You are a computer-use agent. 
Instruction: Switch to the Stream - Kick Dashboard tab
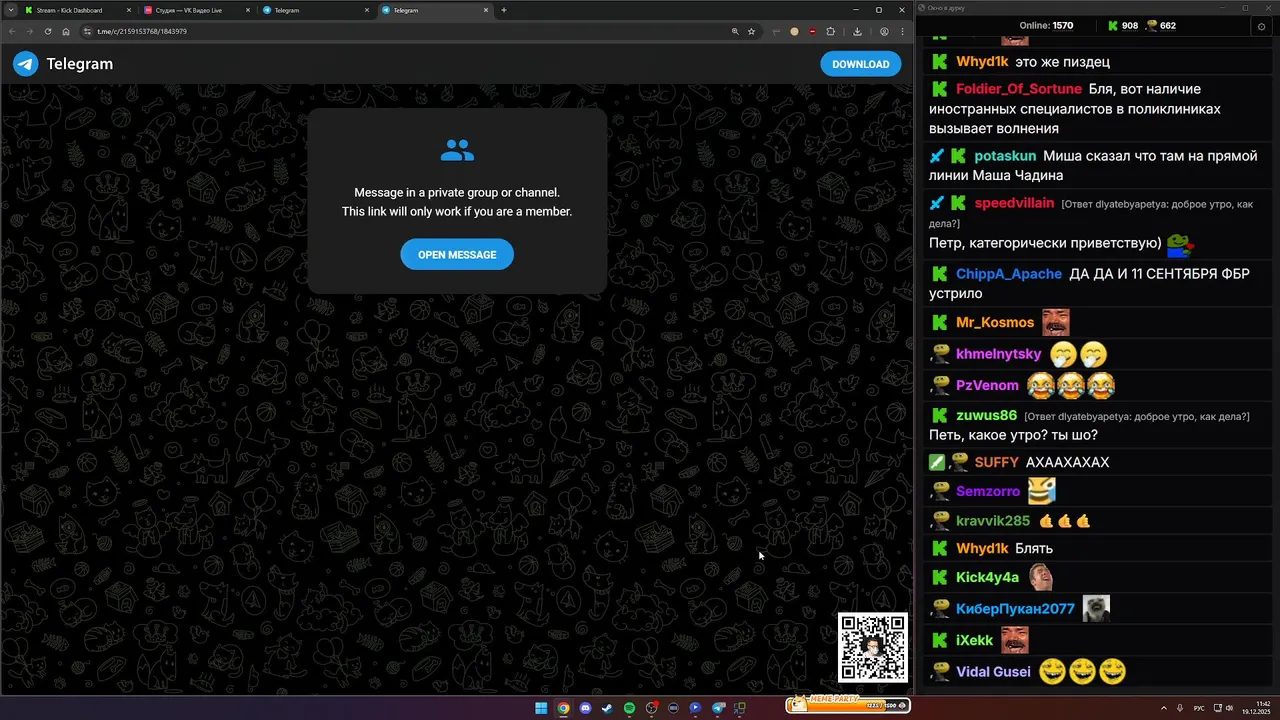click(x=77, y=10)
